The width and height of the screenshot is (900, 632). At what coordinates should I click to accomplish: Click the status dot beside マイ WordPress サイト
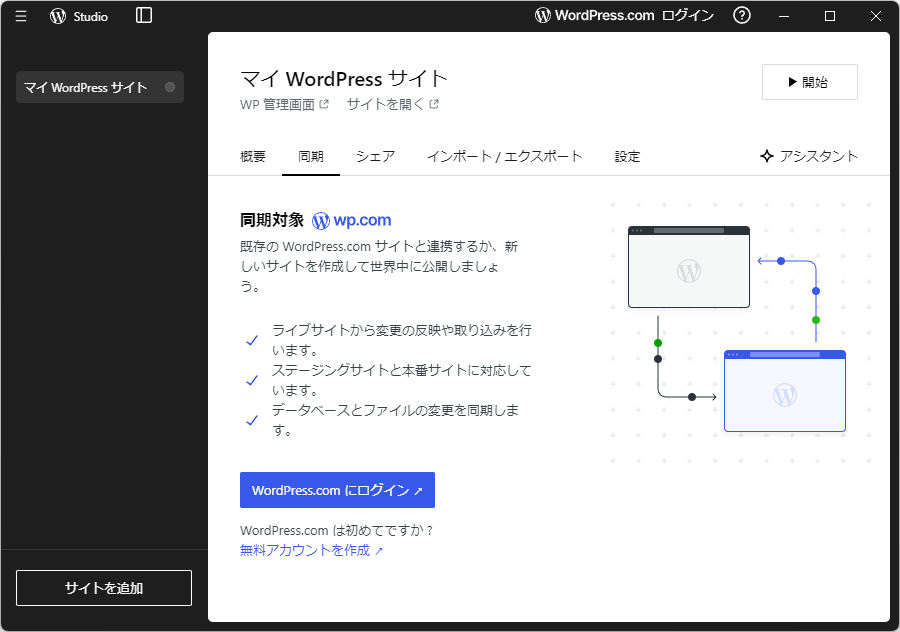[168, 87]
